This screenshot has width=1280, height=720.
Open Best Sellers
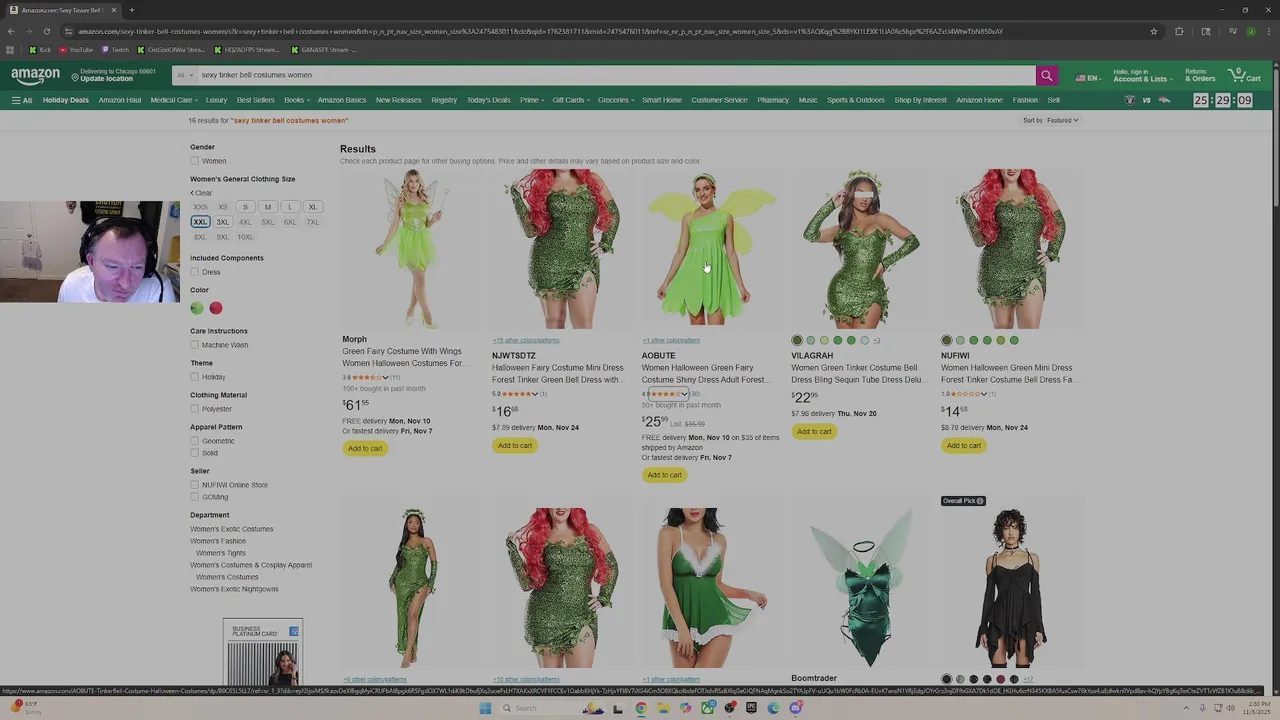coord(255,100)
